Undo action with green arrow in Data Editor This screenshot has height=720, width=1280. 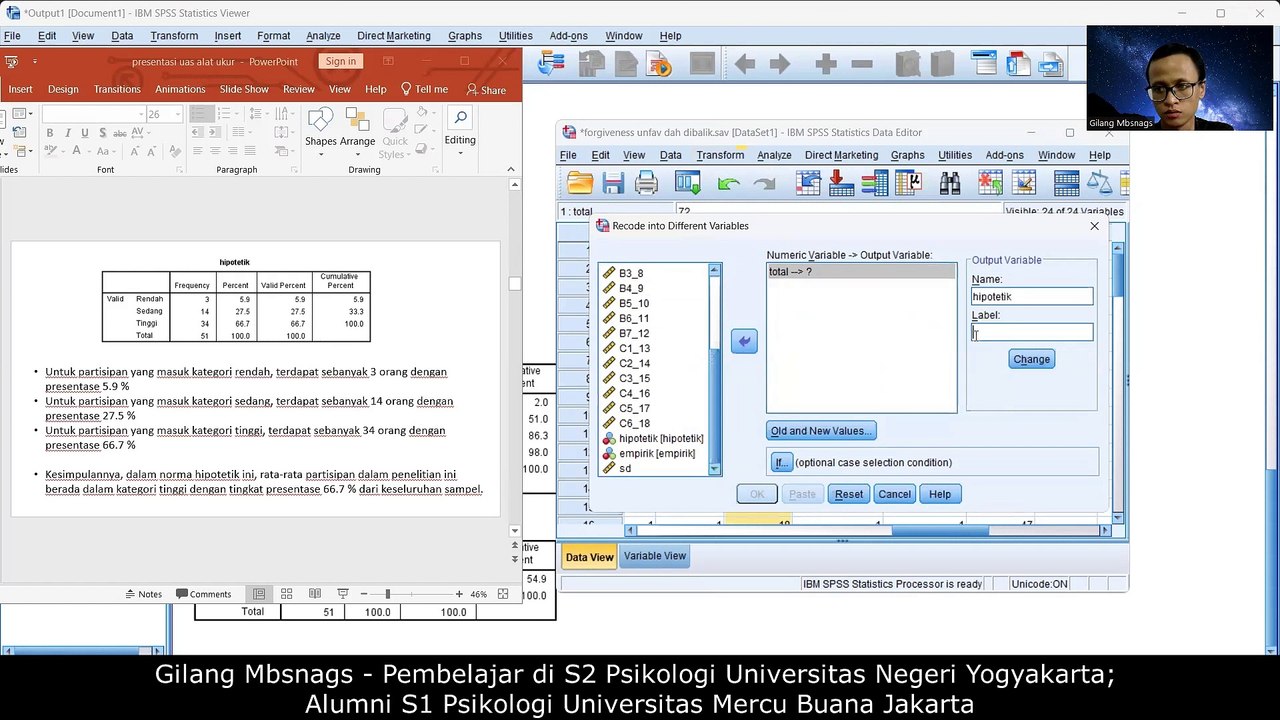728,183
